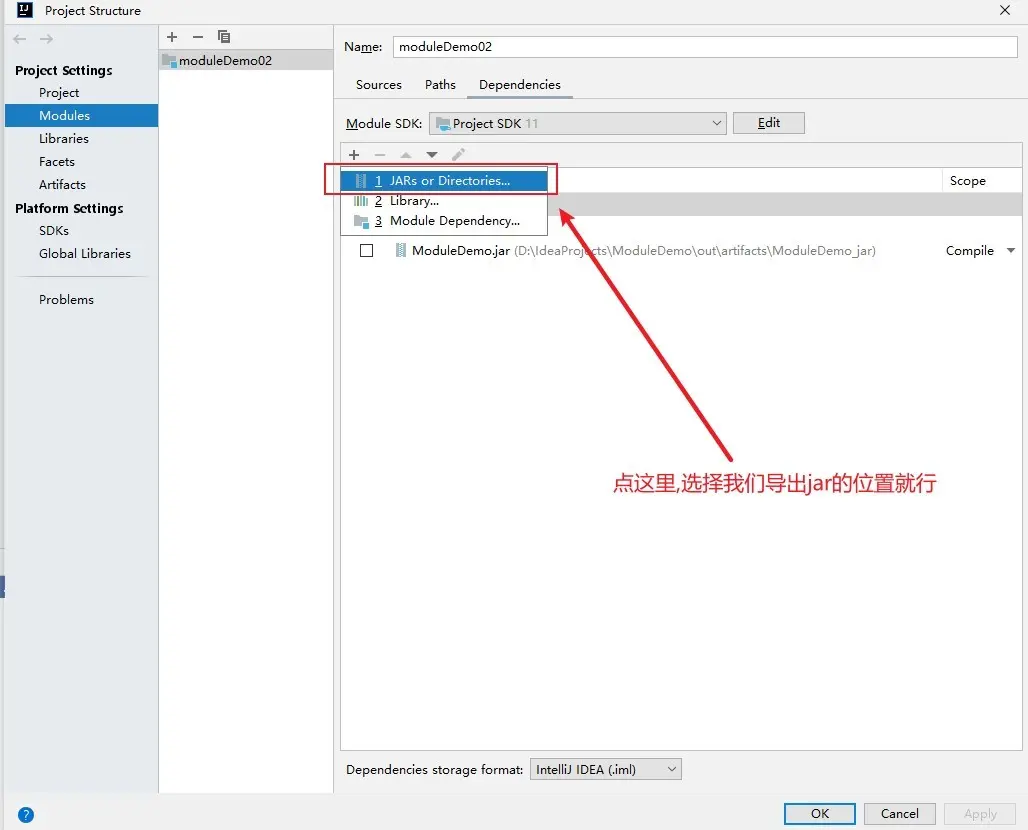Remove dependency with minus icon
1028x830 pixels.
point(380,155)
